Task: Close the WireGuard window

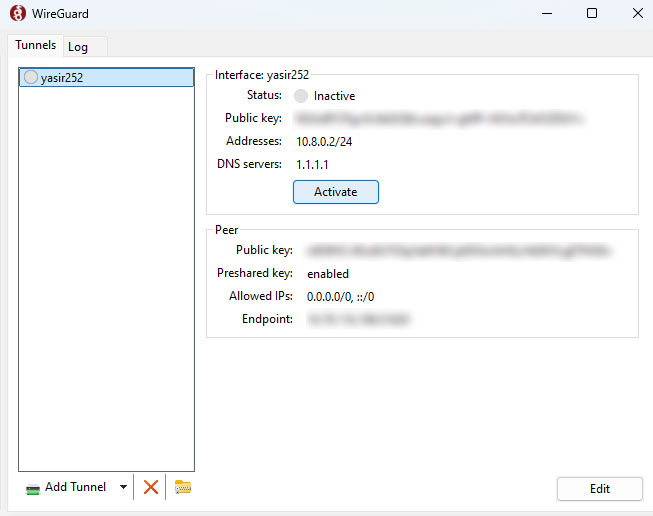Action: pos(638,13)
